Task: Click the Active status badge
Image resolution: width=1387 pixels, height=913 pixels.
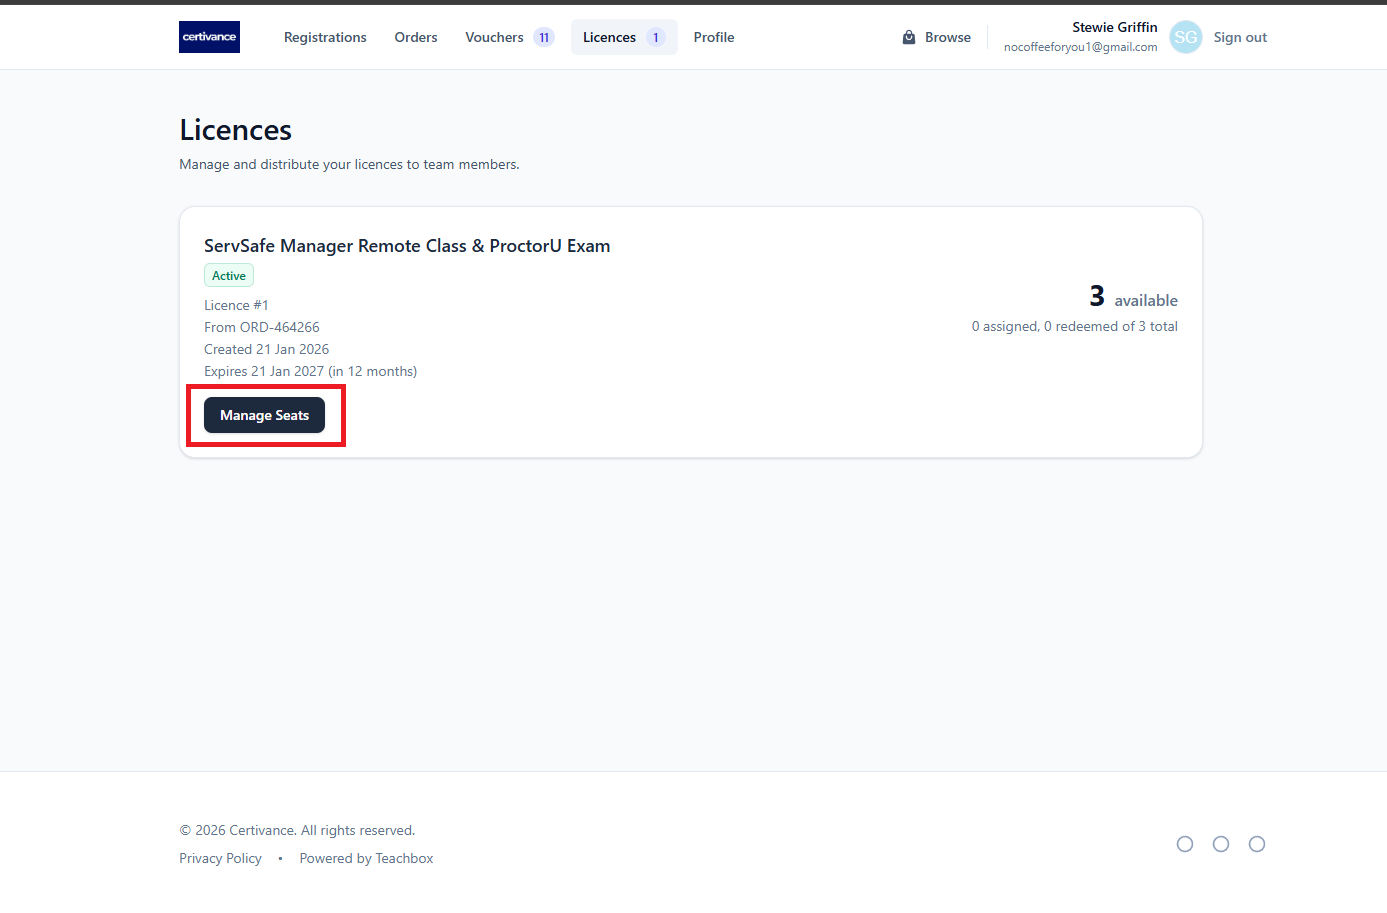Action: click(x=229, y=275)
